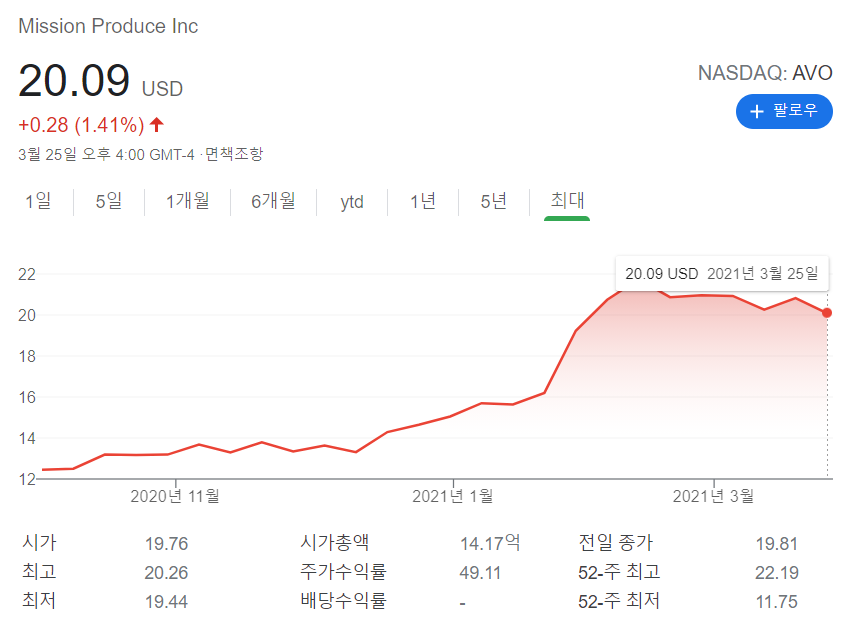Click the plus icon in 팔로우 button
This screenshot has height=642, width=863.
point(757,112)
